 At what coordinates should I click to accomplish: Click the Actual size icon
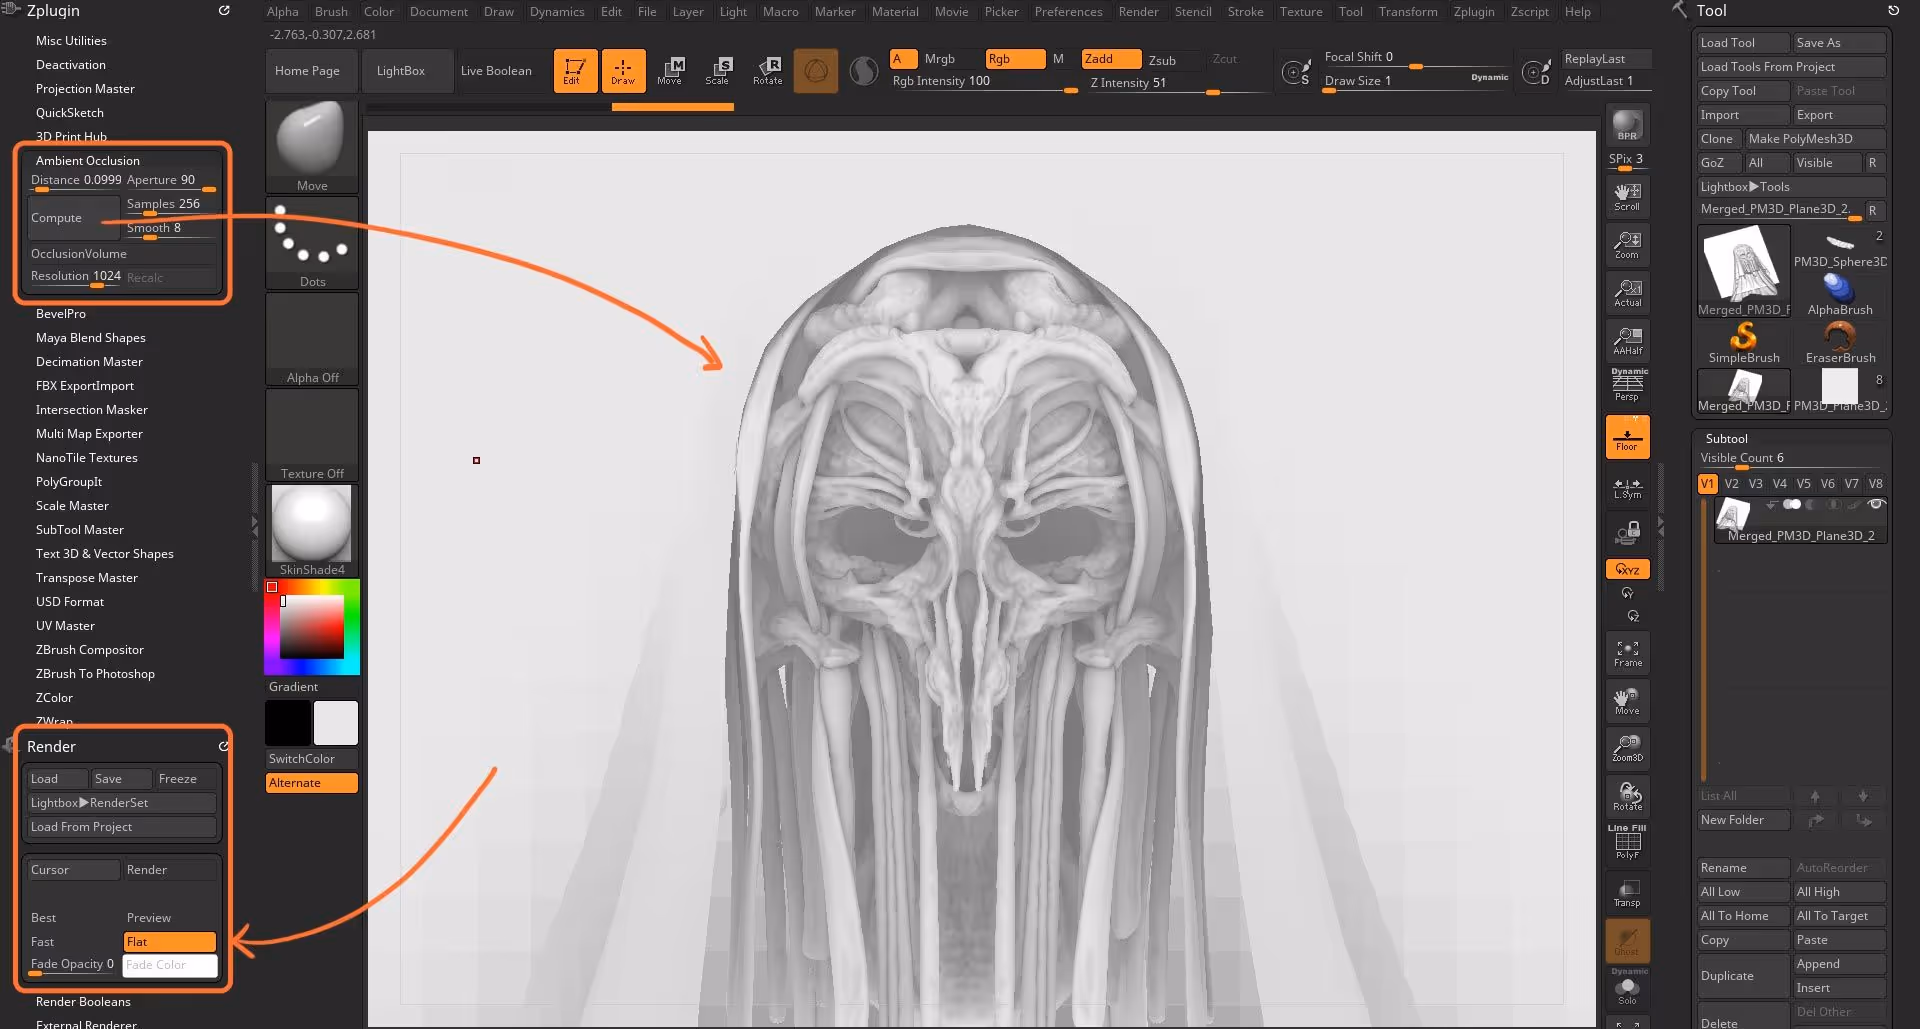(1627, 293)
